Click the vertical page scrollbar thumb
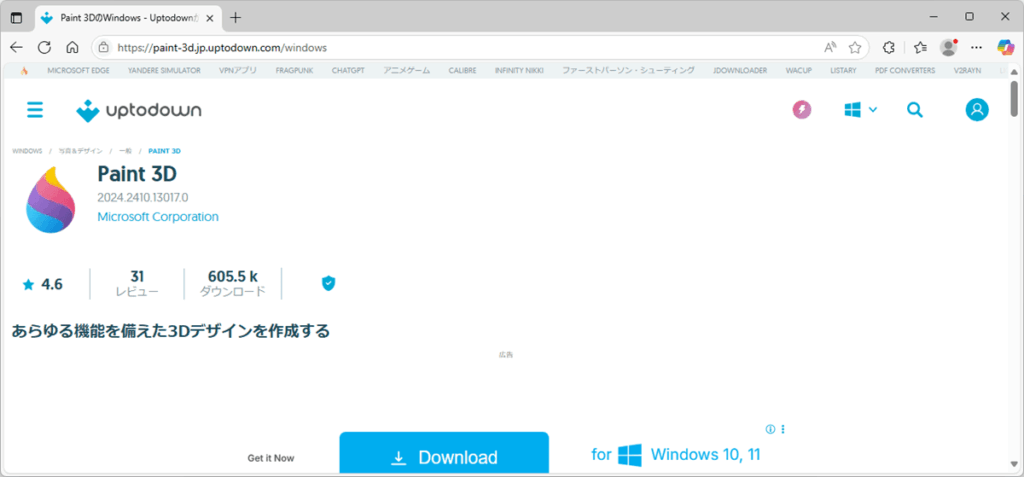This screenshot has height=477, width=1024. (1014, 98)
